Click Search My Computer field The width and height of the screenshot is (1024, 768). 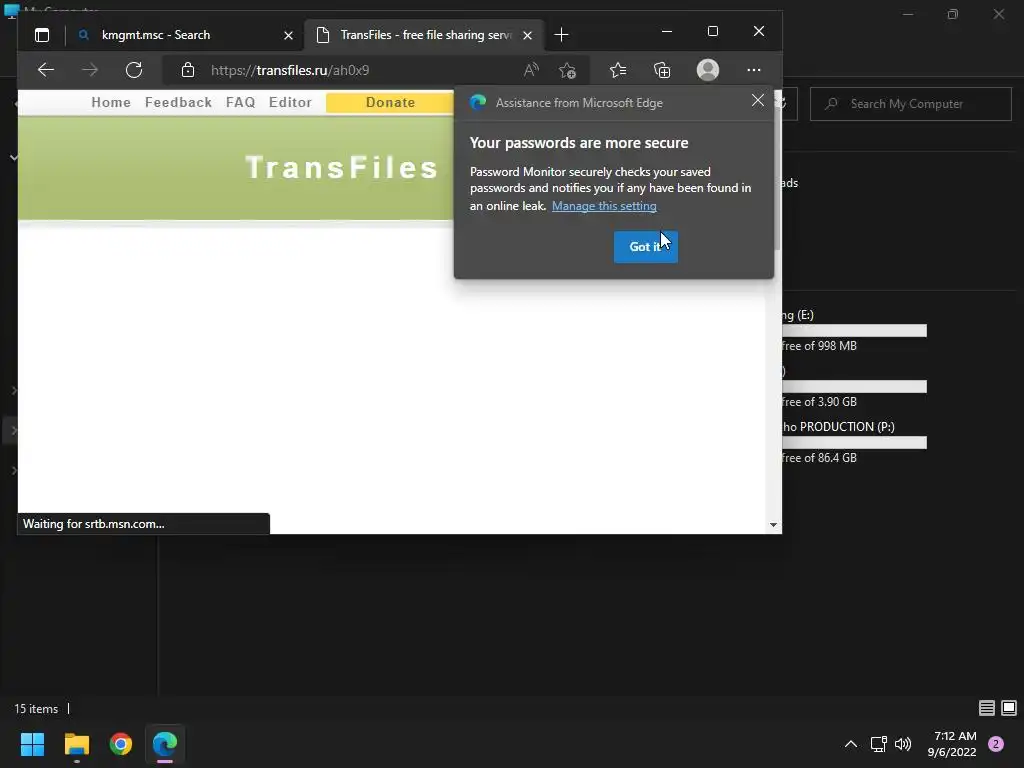[910, 104]
